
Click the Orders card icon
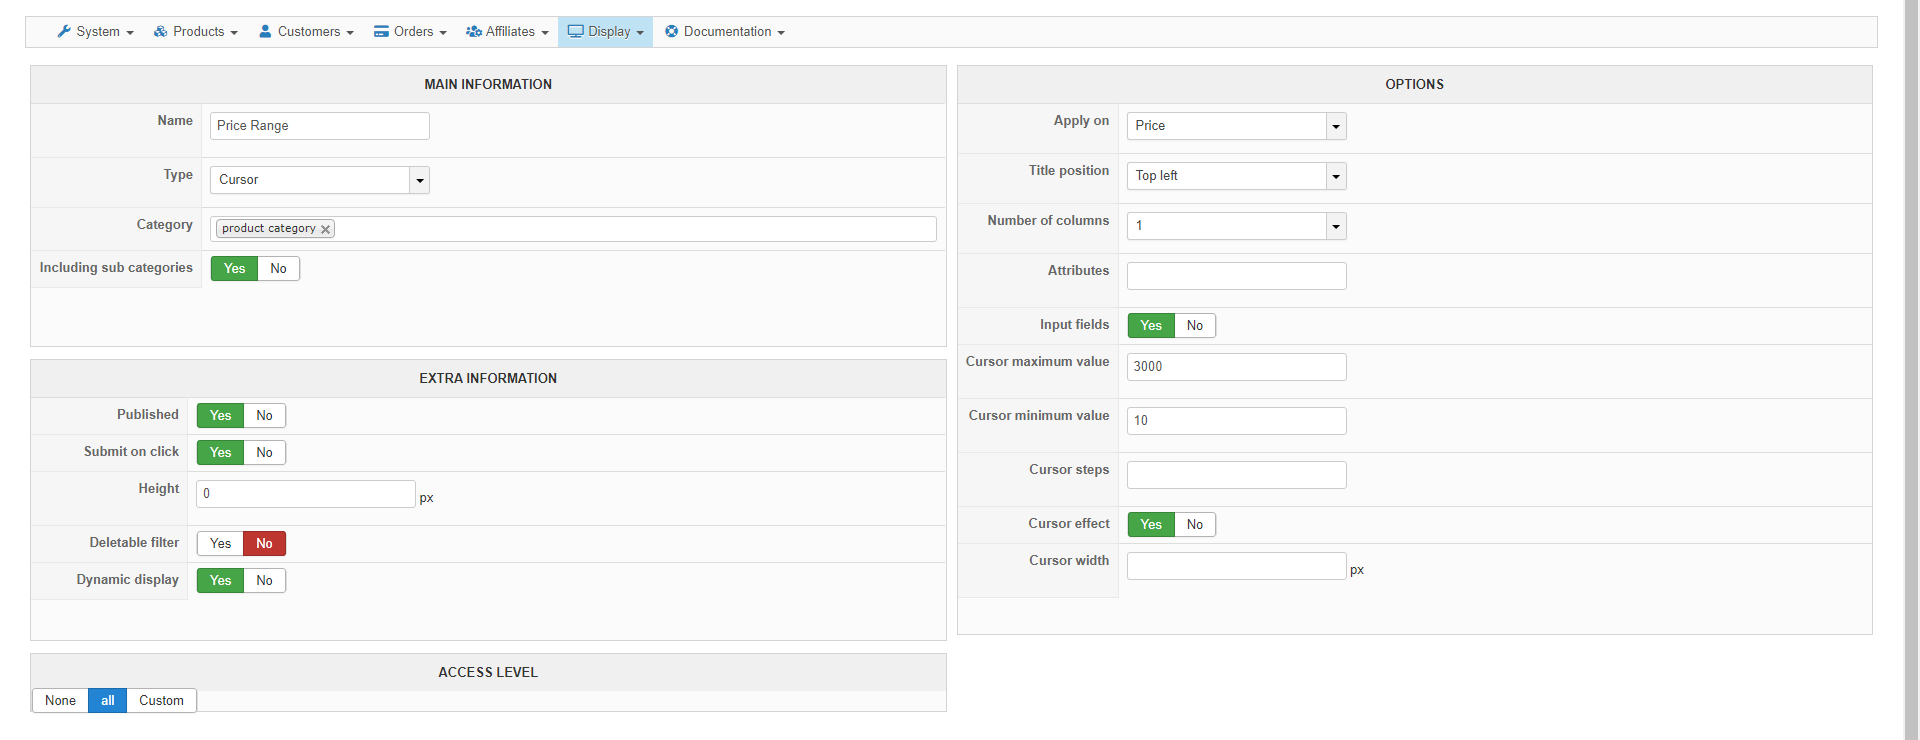click(x=381, y=32)
